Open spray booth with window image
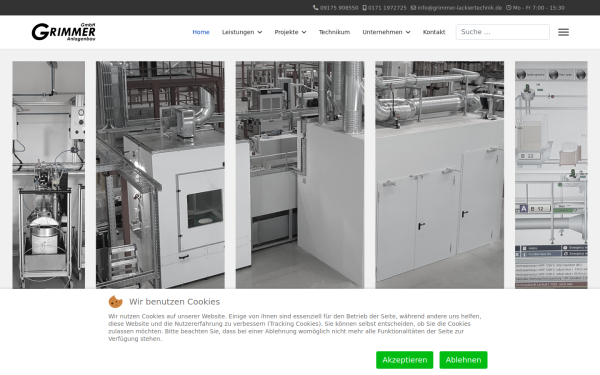 [160, 174]
